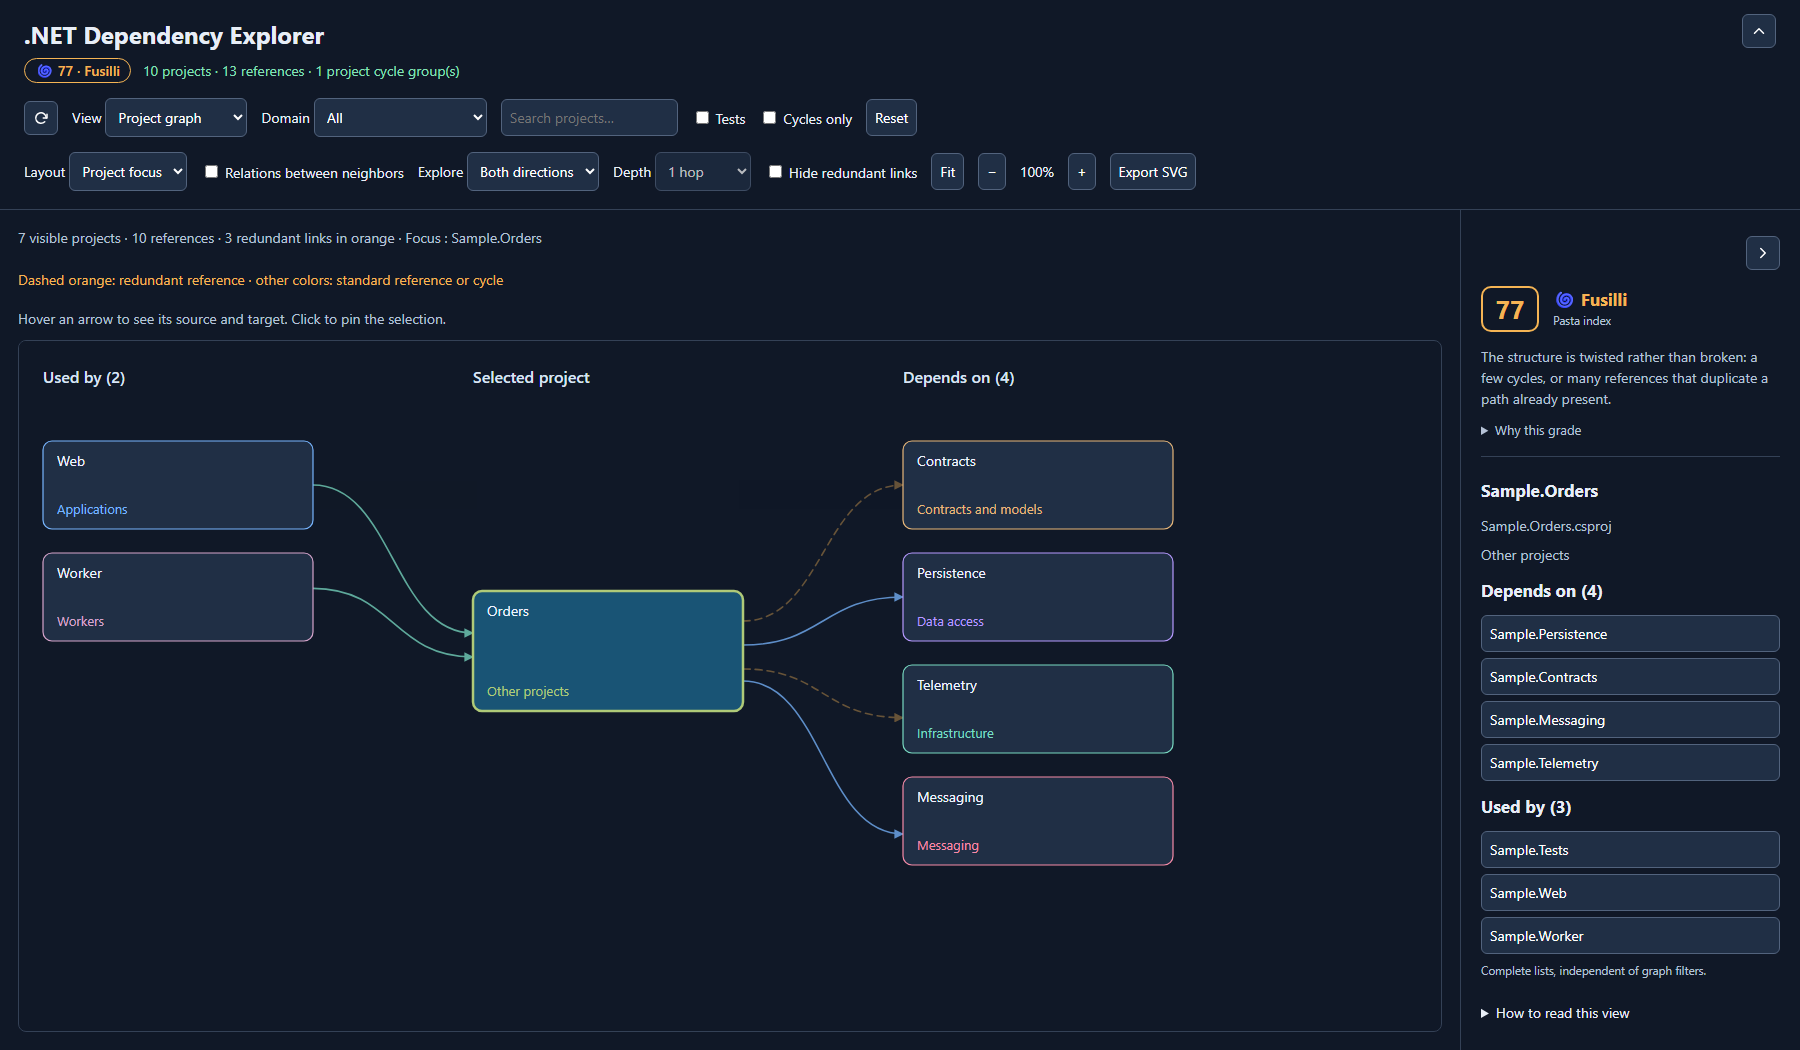Expand How to read this view
The height and width of the screenshot is (1050, 1800).
(1555, 1013)
